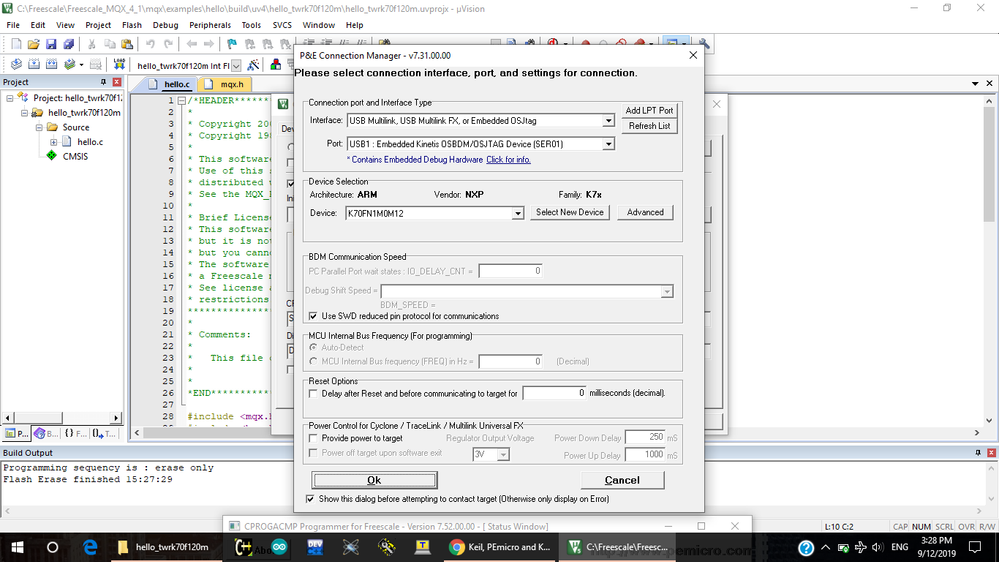Click the Save All icon
This screenshot has width=999, height=562.
(x=68, y=44)
